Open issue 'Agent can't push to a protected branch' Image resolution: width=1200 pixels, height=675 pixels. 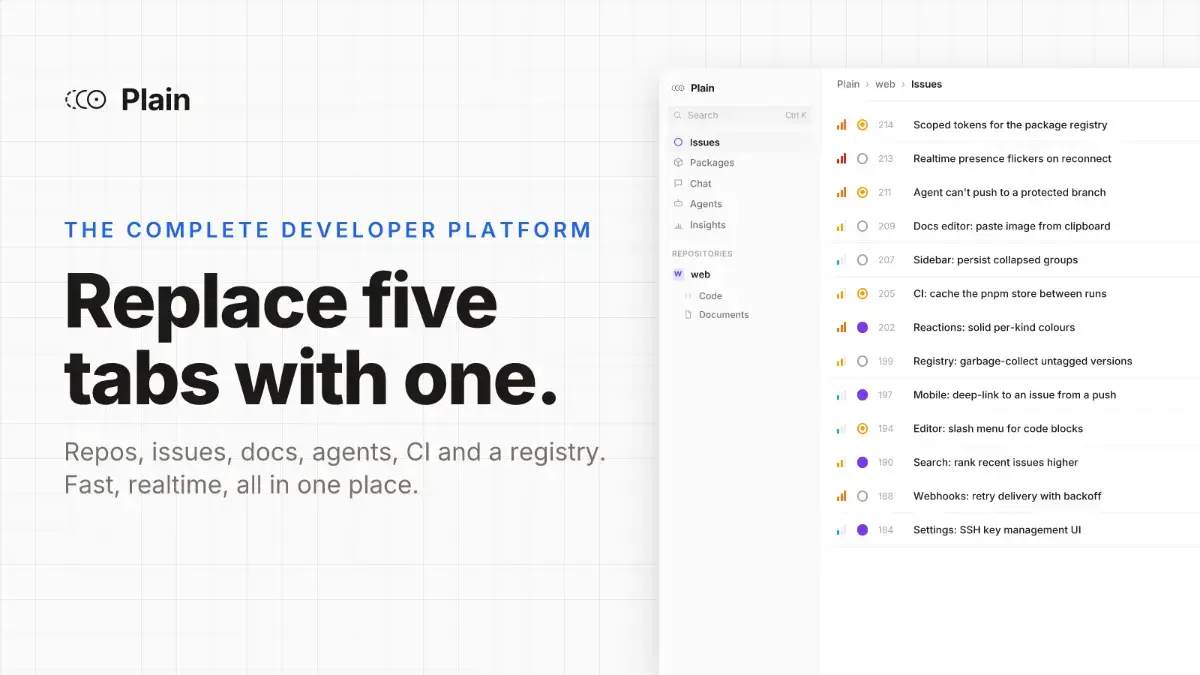1009,192
